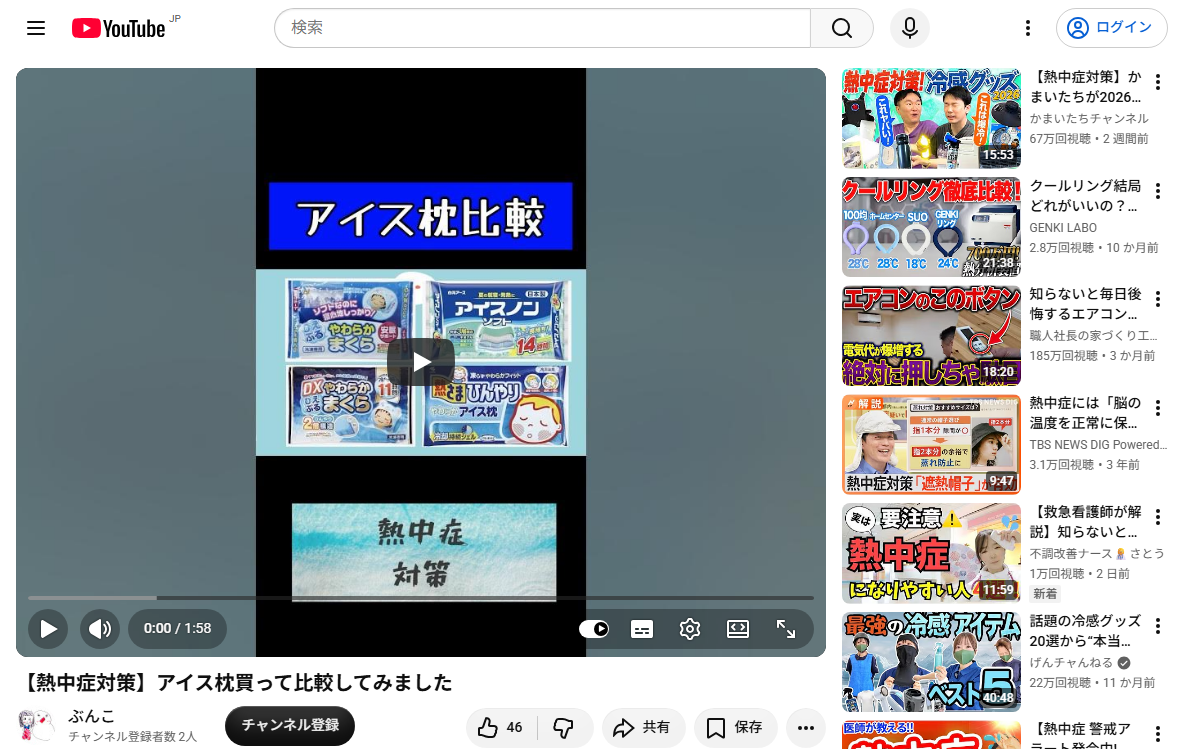Dislike the video with thumbs down
1184x749 pixels.
(564, 728)
